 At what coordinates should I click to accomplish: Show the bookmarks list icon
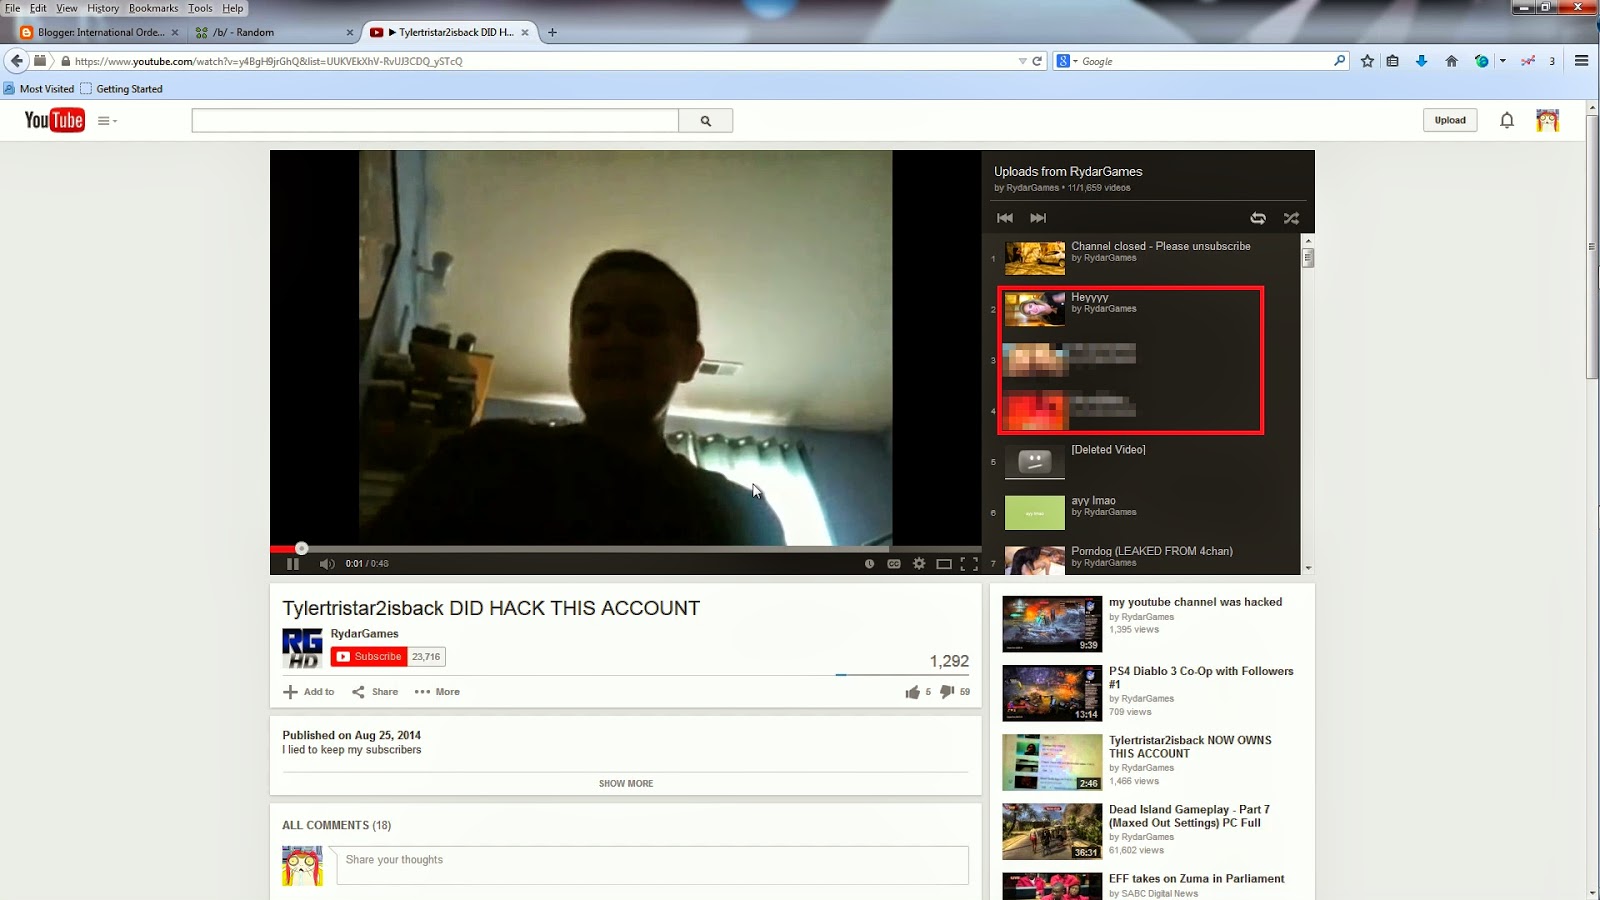pyautogui.click(x=1392, y=61)
